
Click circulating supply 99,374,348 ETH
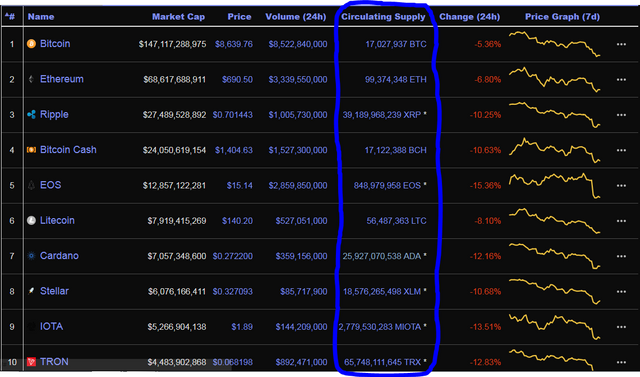coord(396,80)
